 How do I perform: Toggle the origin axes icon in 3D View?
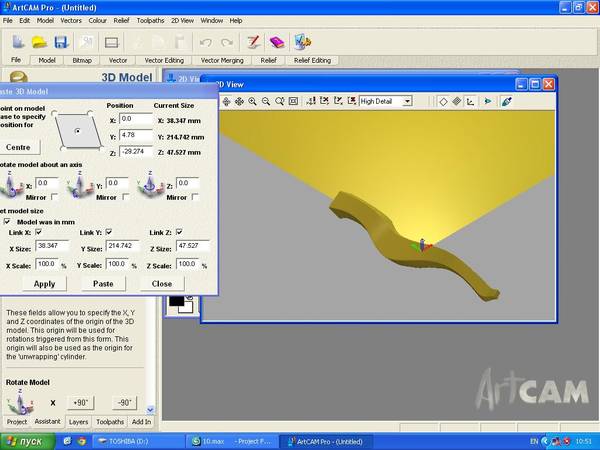[x=470, y=101]
